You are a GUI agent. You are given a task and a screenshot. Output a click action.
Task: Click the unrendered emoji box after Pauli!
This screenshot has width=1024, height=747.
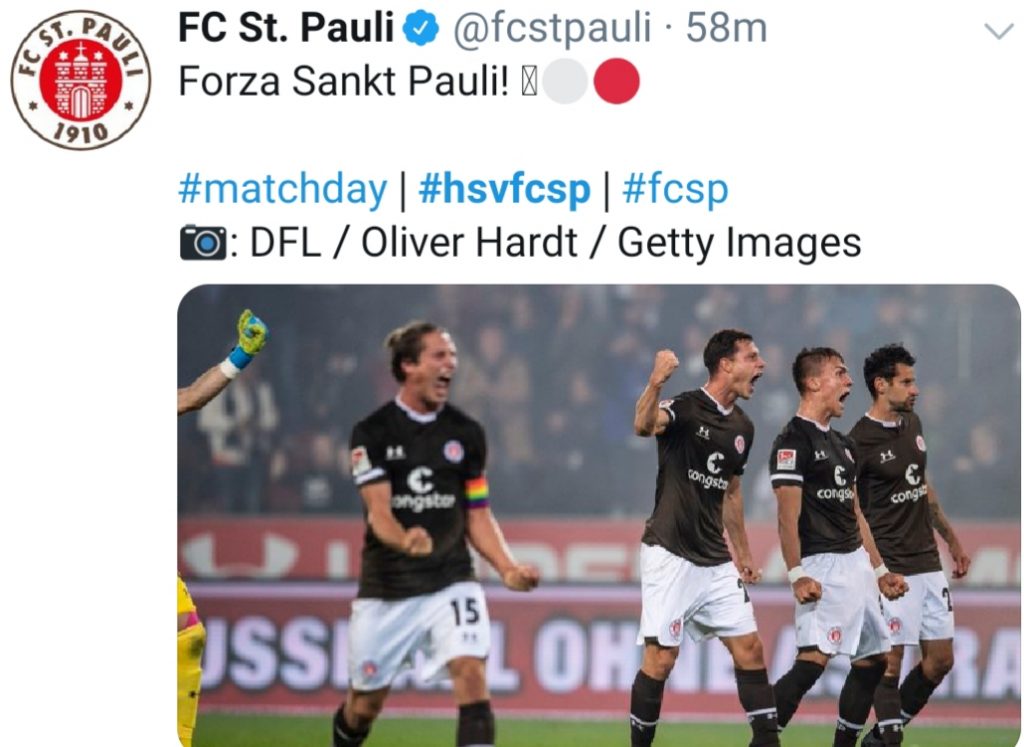click(529, 82)
